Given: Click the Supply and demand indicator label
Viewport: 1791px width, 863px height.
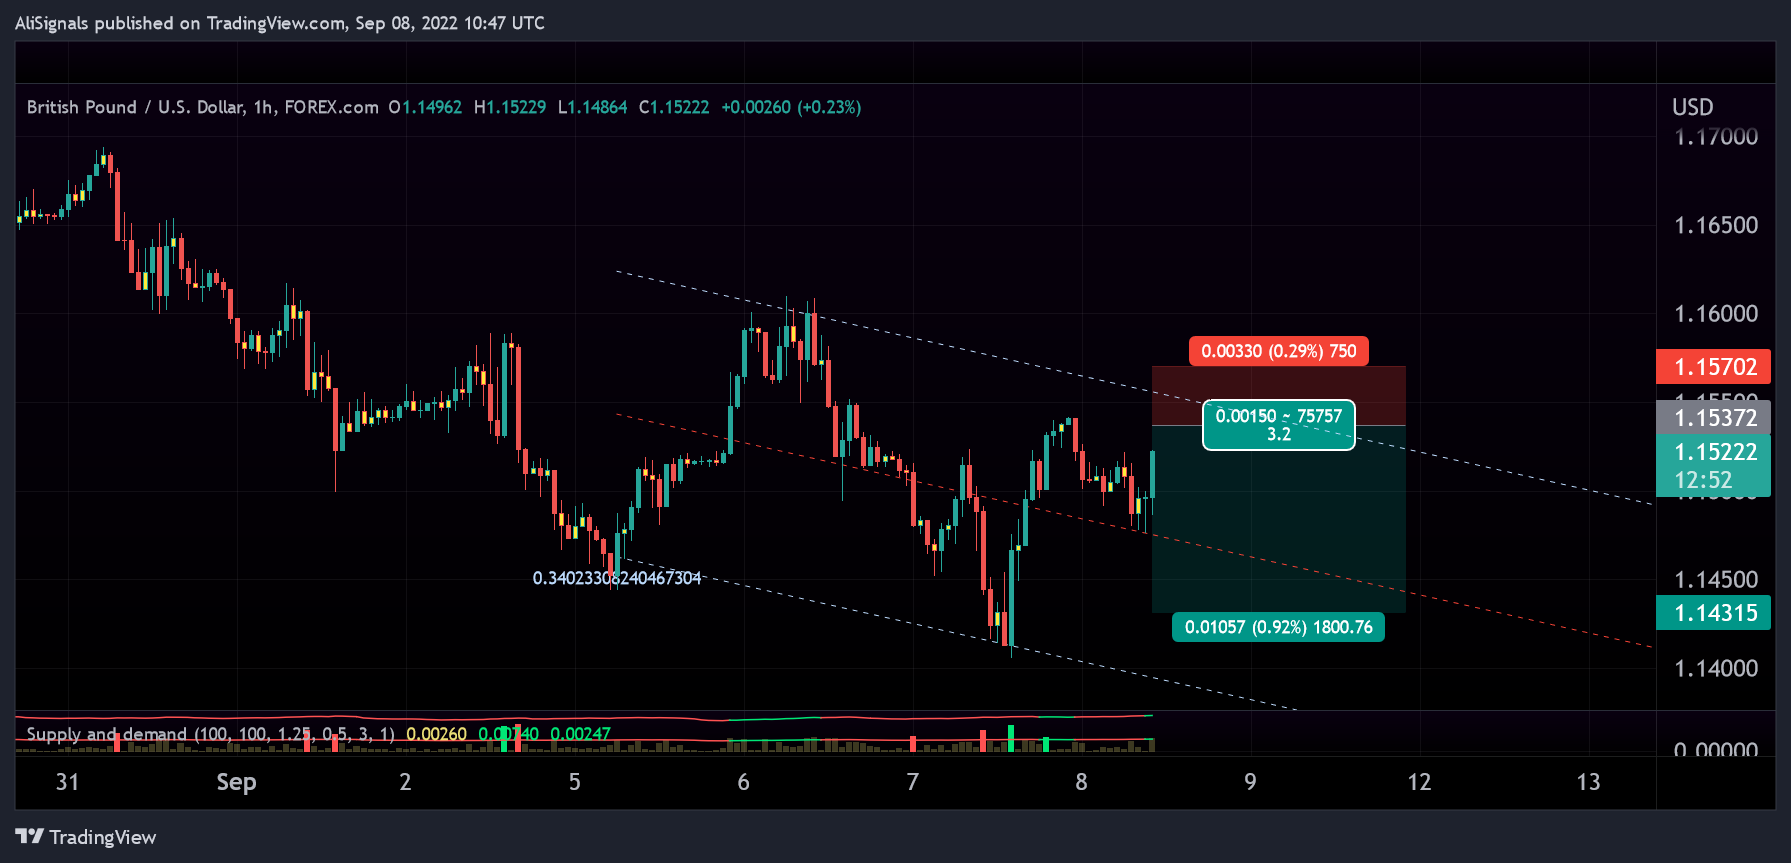Looking at the screenshot, I should [x=210, y=734].
